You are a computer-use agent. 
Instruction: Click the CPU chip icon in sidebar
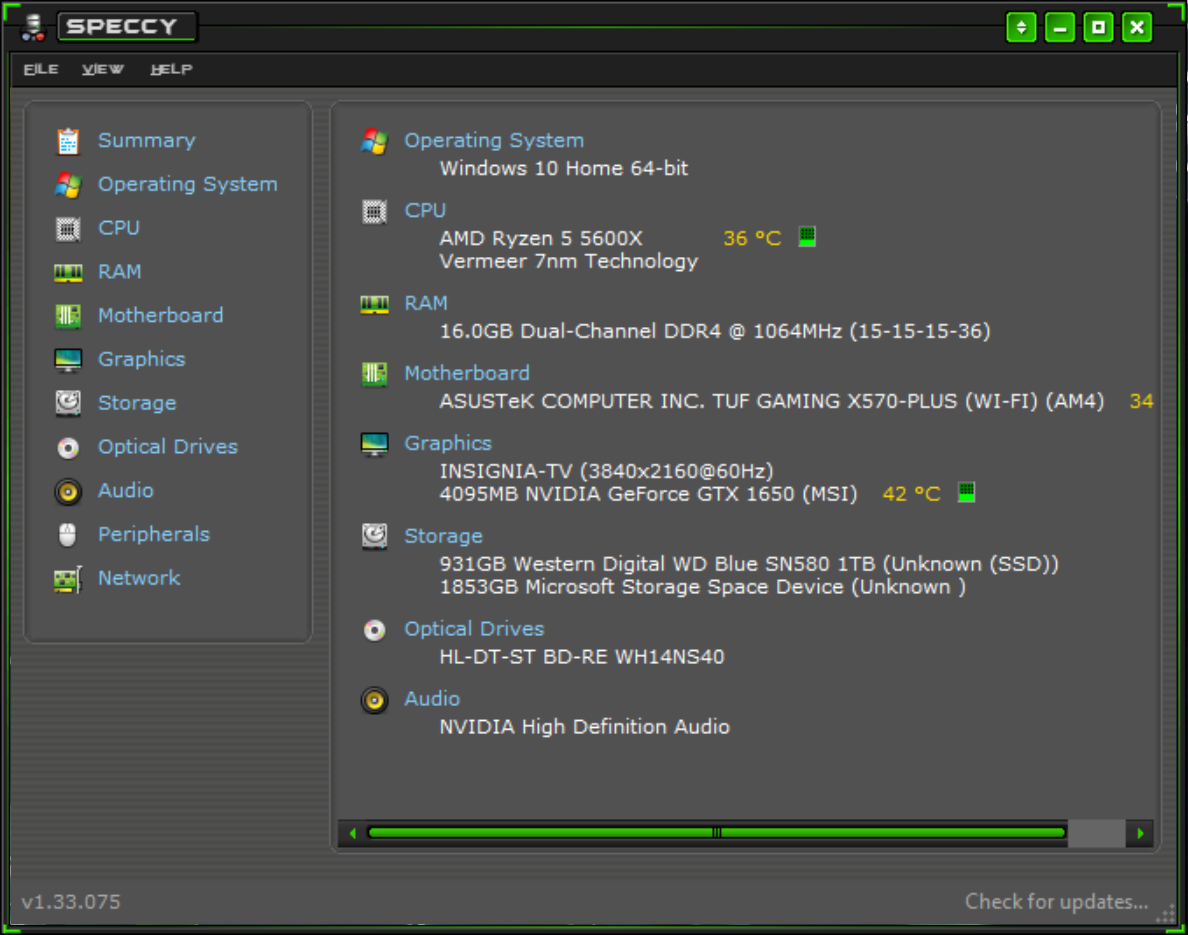68,229
